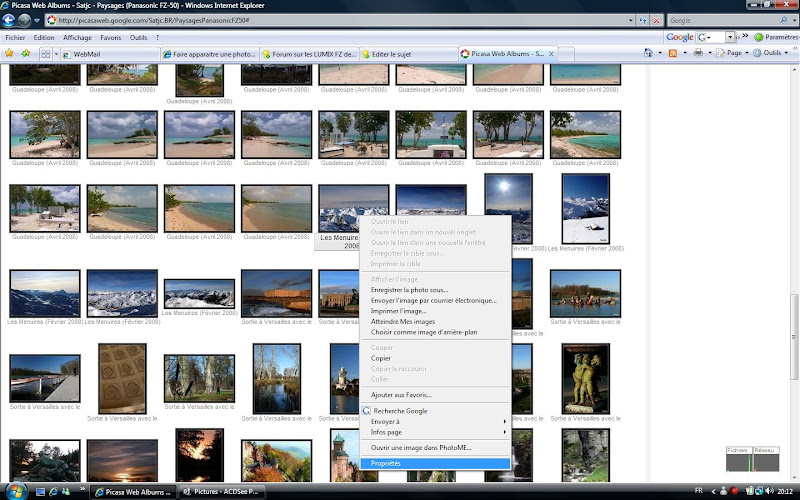Add to favorites with star-plus icon
Image resolution: width=800 pixels, height=500 pixels.
[26, 53]
